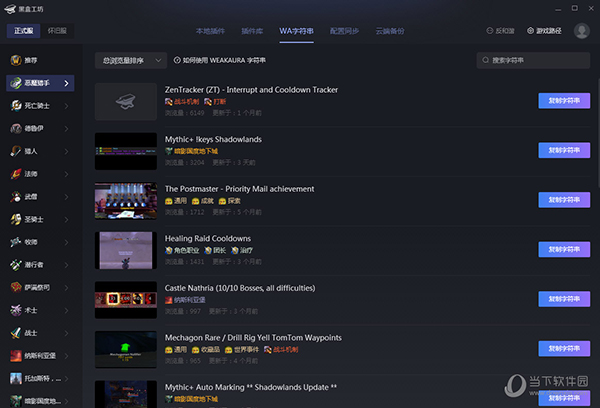Viewport: 600px width, 408px height.
Task: Open the 法师 class category icon
Action: (x=15, y=174)
